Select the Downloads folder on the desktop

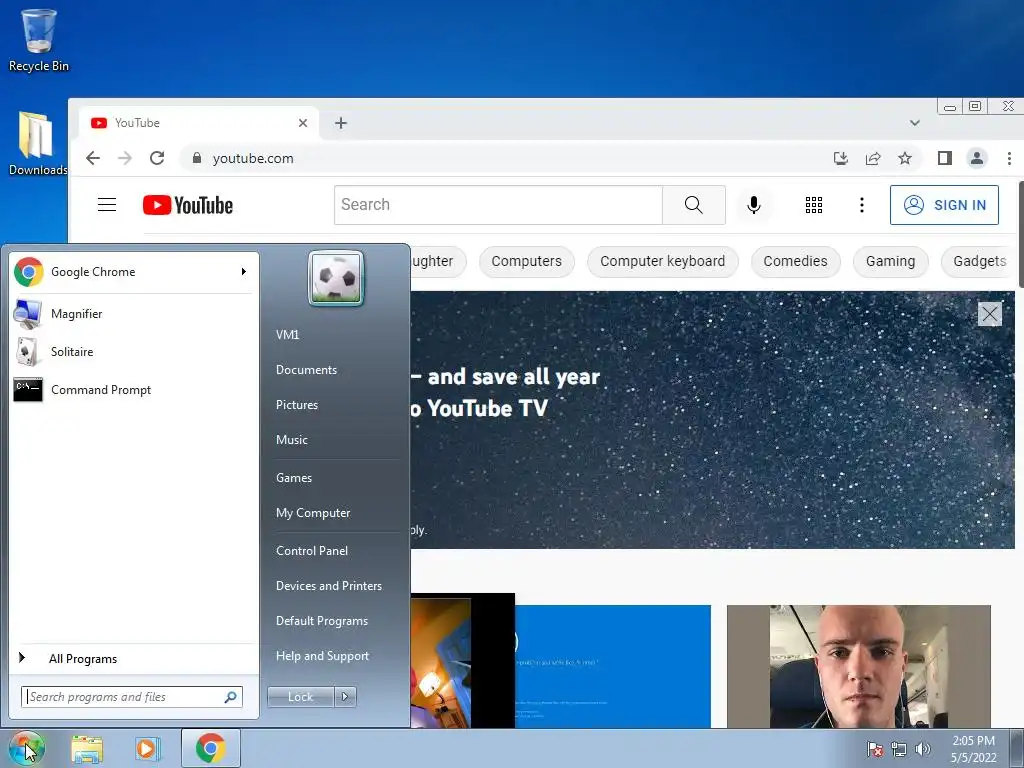click(37, 144)
